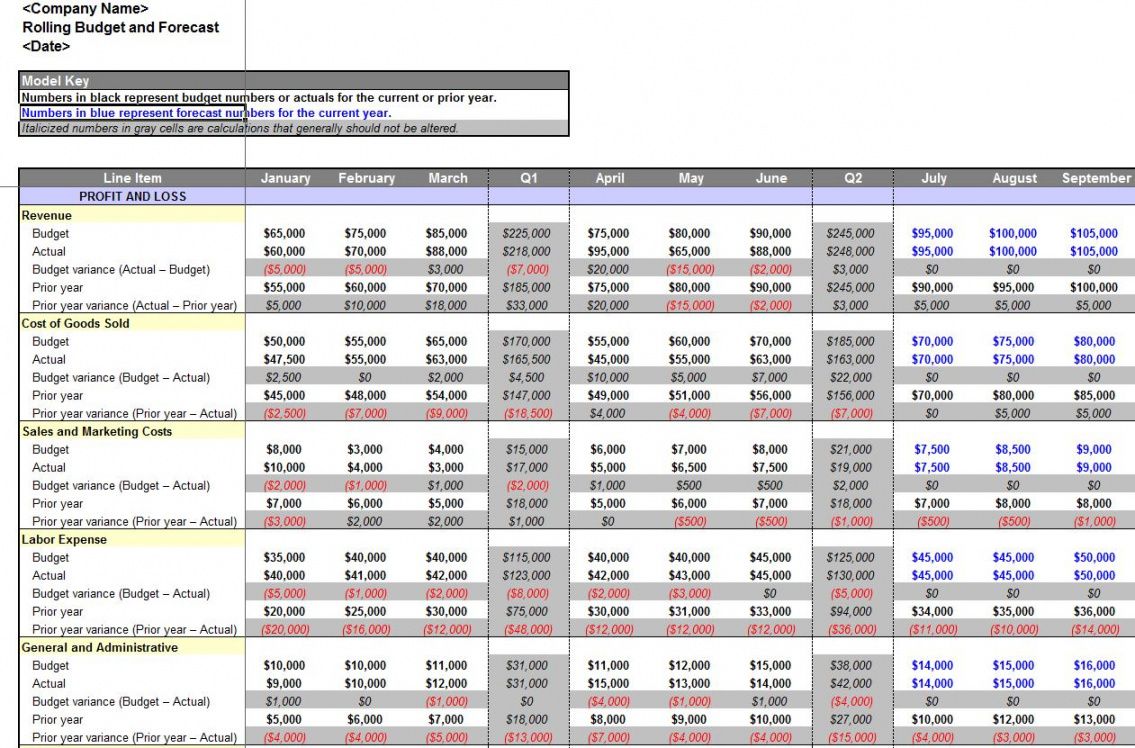This screenshot has height=748, width=1135.
Task: Click the Rolling Budget and Forecast title
Action: click(120, 28)
